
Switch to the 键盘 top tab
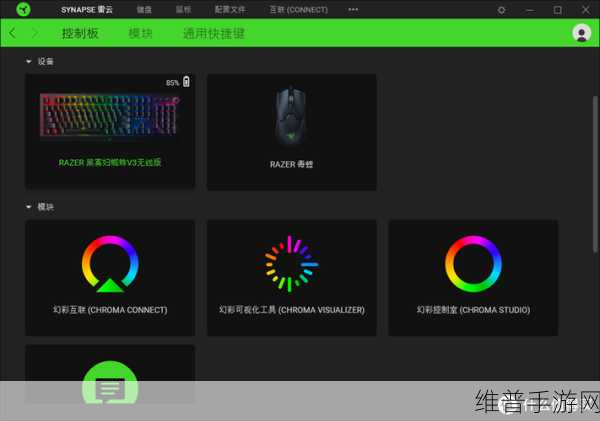[x=144, y=10]
